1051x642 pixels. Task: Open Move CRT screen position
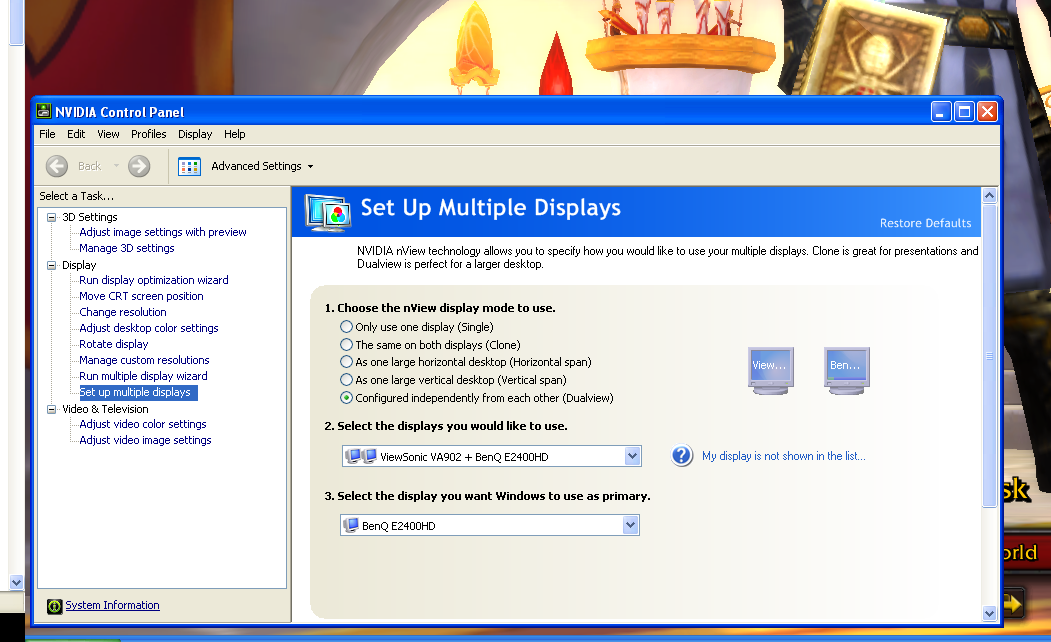tap(141, 296)
